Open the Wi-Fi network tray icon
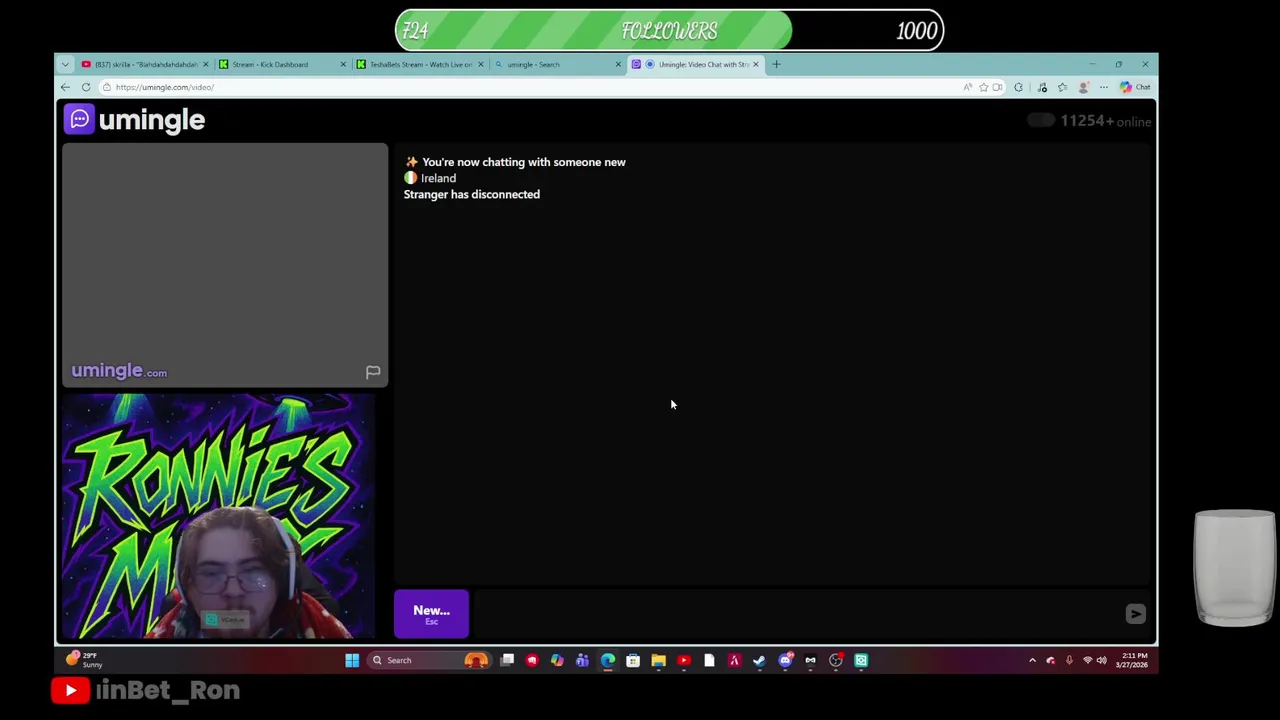 (1087, 660)
